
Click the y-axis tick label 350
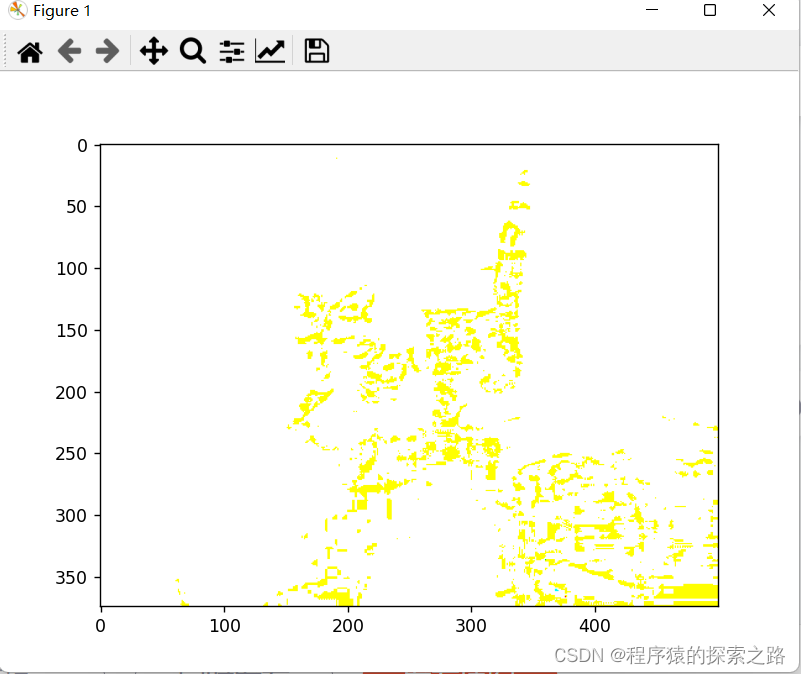pos(72,578)
